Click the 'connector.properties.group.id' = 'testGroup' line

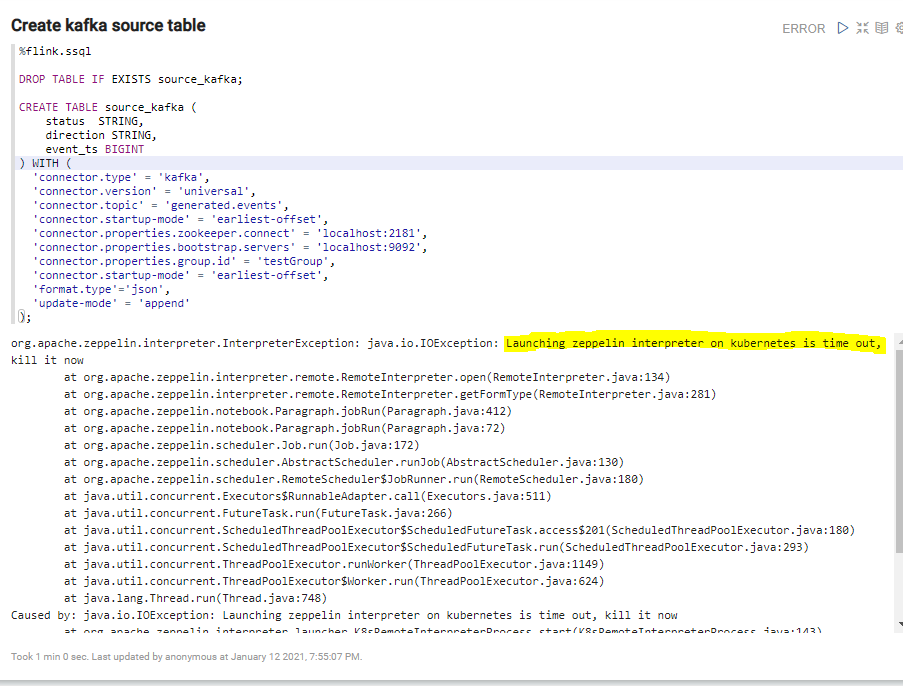click(184, 261)
